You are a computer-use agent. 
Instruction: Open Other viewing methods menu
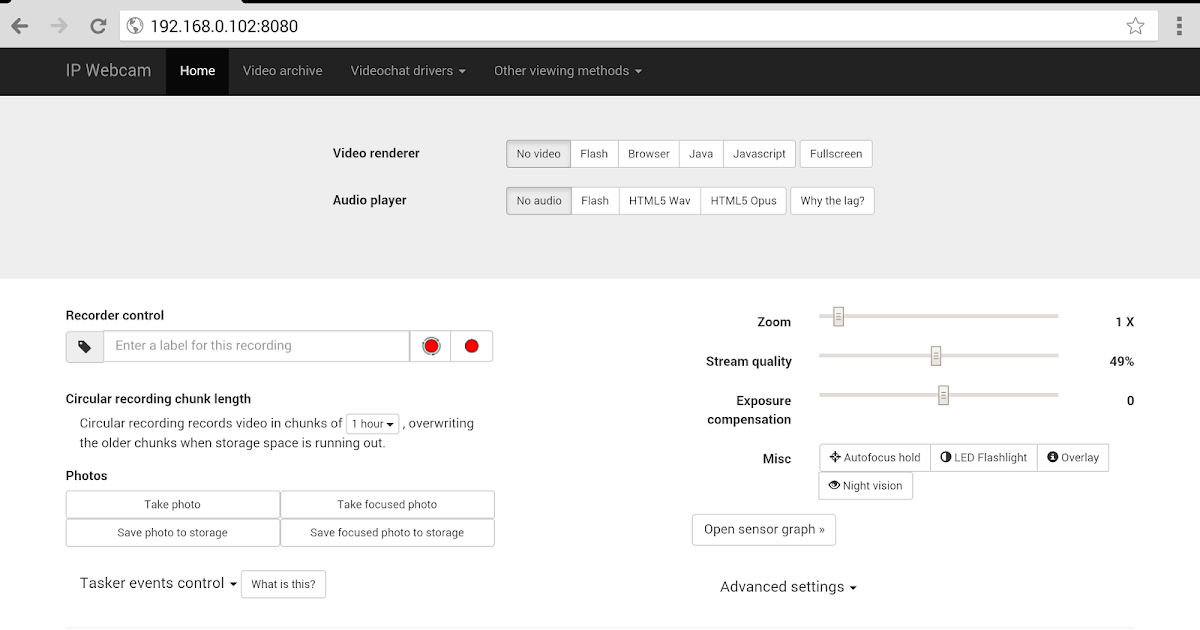(567, 71)
